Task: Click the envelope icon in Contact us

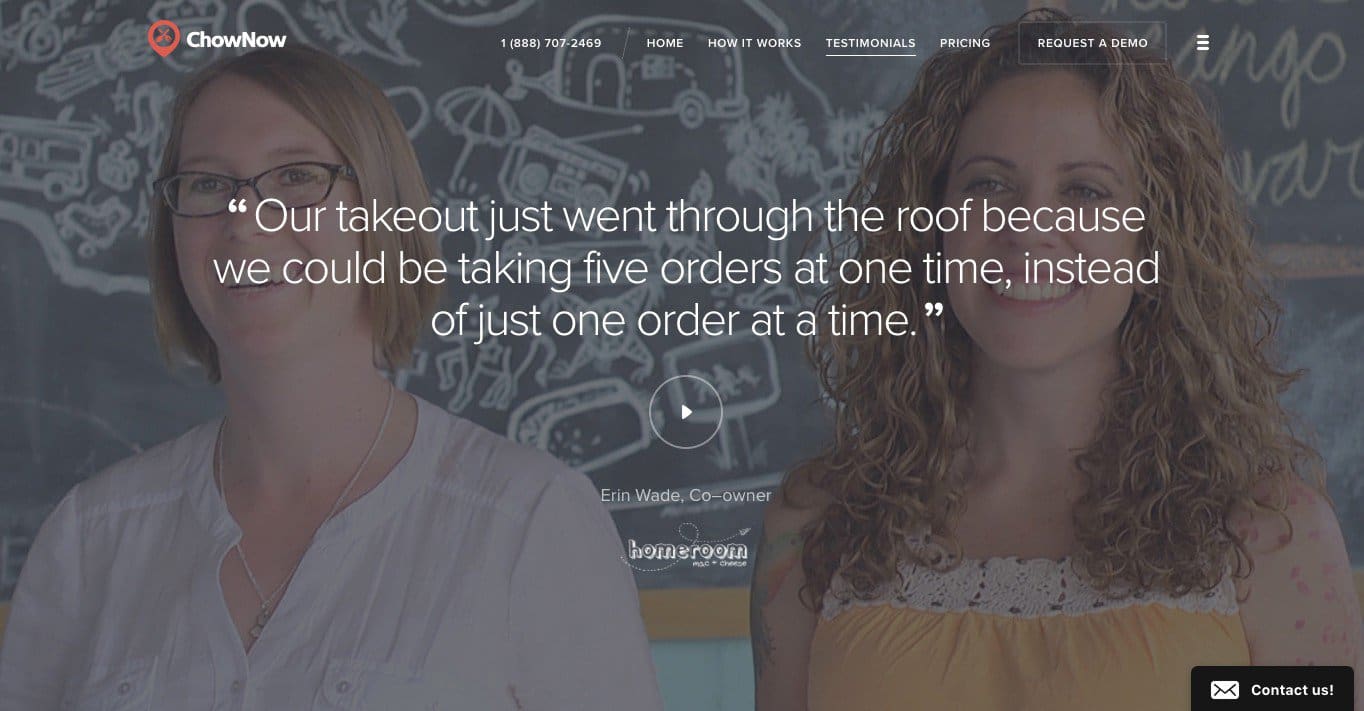Action: (x=1224, y=690)
